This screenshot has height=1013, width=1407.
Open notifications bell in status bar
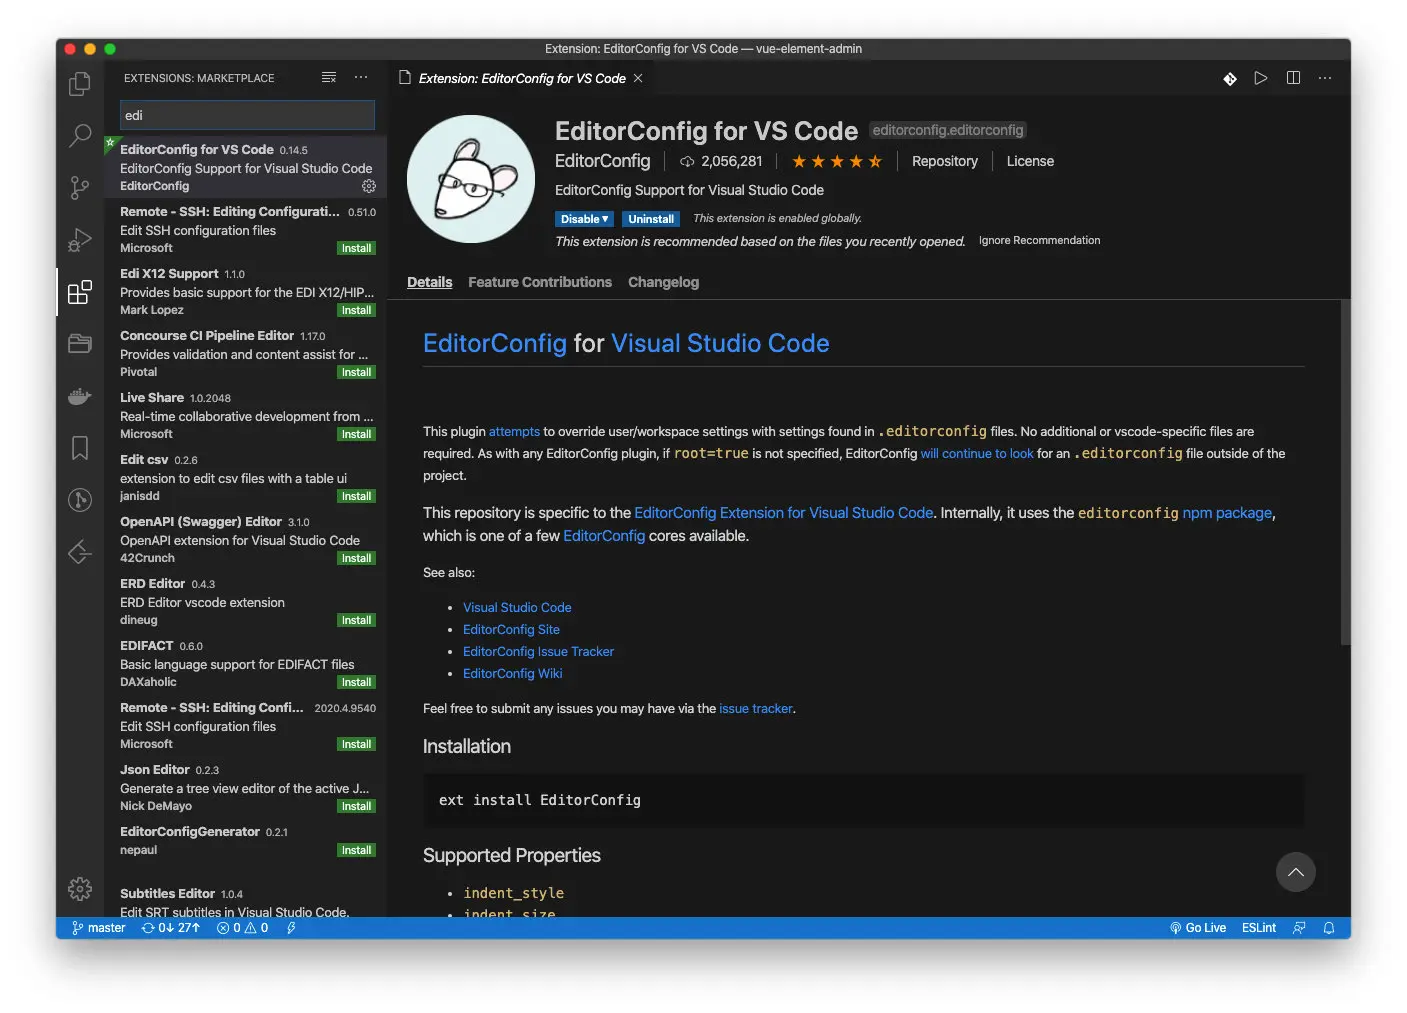pos(1329,928)
